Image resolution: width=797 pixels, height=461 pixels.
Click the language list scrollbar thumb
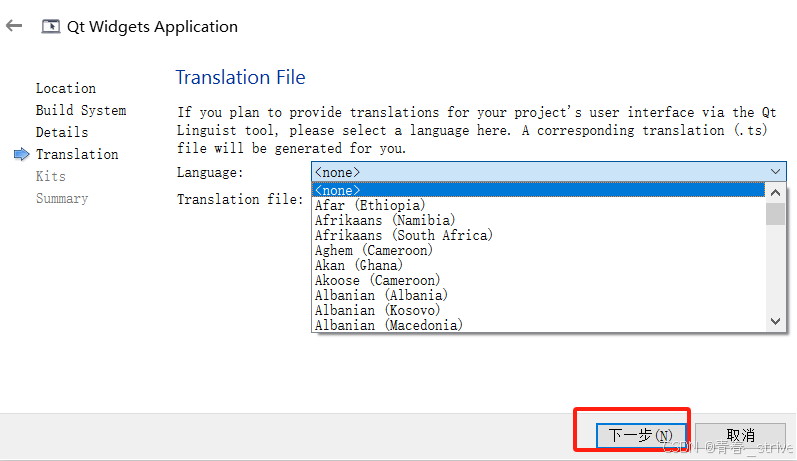(x=775, y=214)
